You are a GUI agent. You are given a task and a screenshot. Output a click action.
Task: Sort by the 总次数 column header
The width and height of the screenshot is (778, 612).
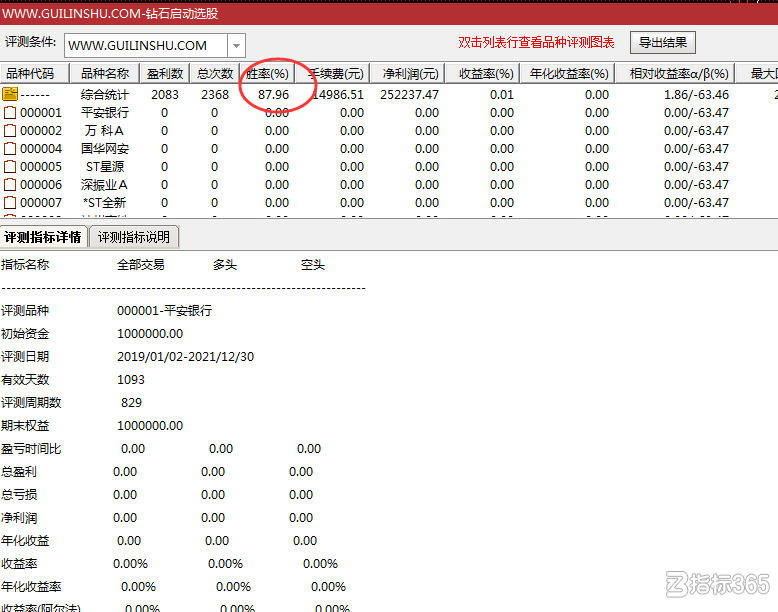tap(215, 74)
